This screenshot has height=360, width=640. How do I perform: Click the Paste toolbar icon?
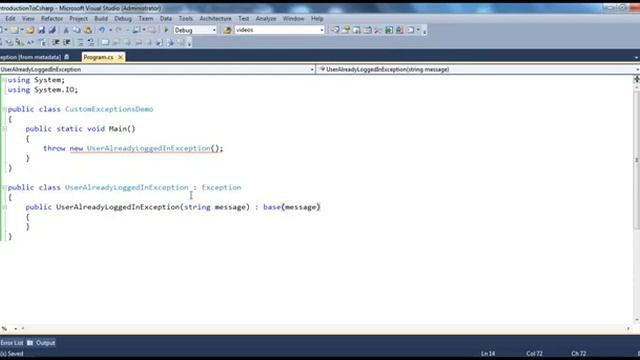tap(87, 30)
